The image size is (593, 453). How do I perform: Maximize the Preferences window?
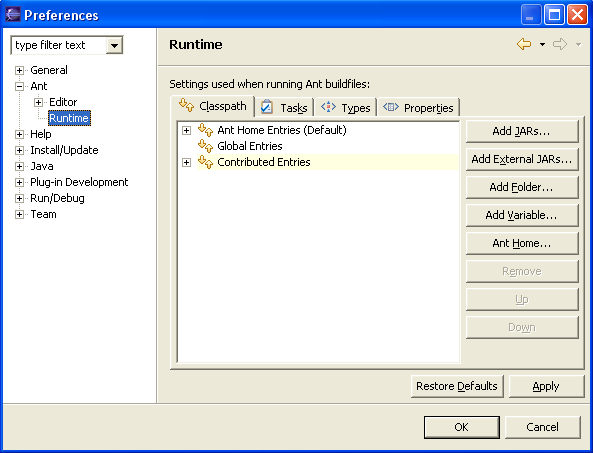click(554, 15)
